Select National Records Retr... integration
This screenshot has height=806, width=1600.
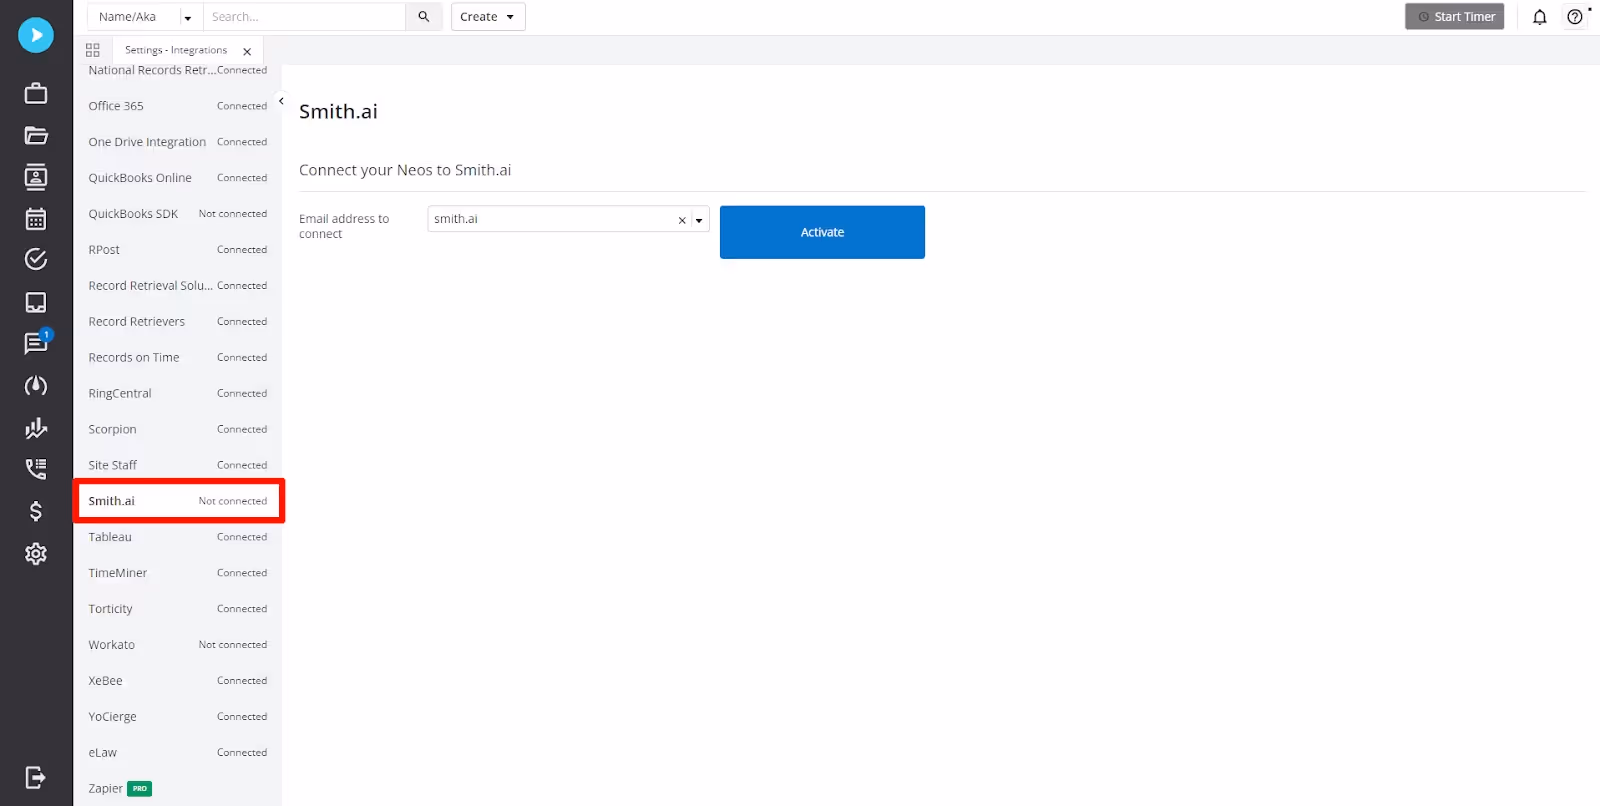pos(177,71)
